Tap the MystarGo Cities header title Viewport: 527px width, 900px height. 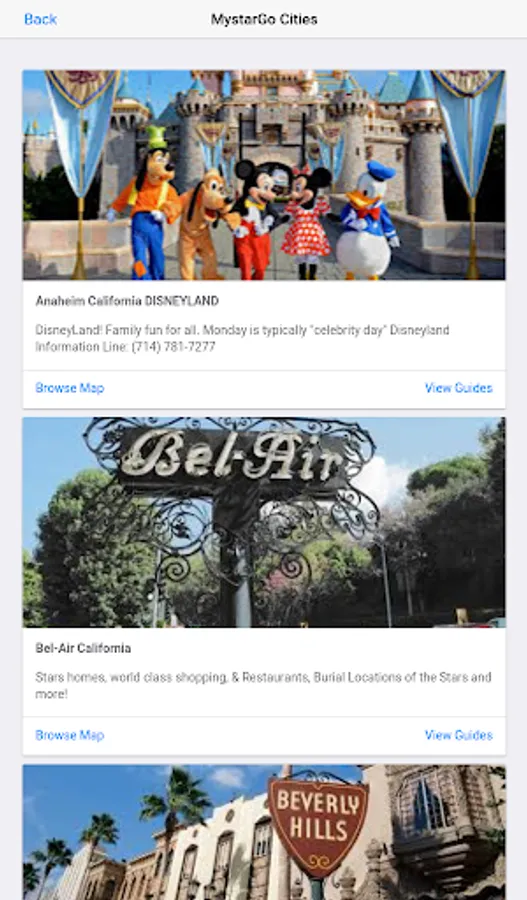click(264, 19)
